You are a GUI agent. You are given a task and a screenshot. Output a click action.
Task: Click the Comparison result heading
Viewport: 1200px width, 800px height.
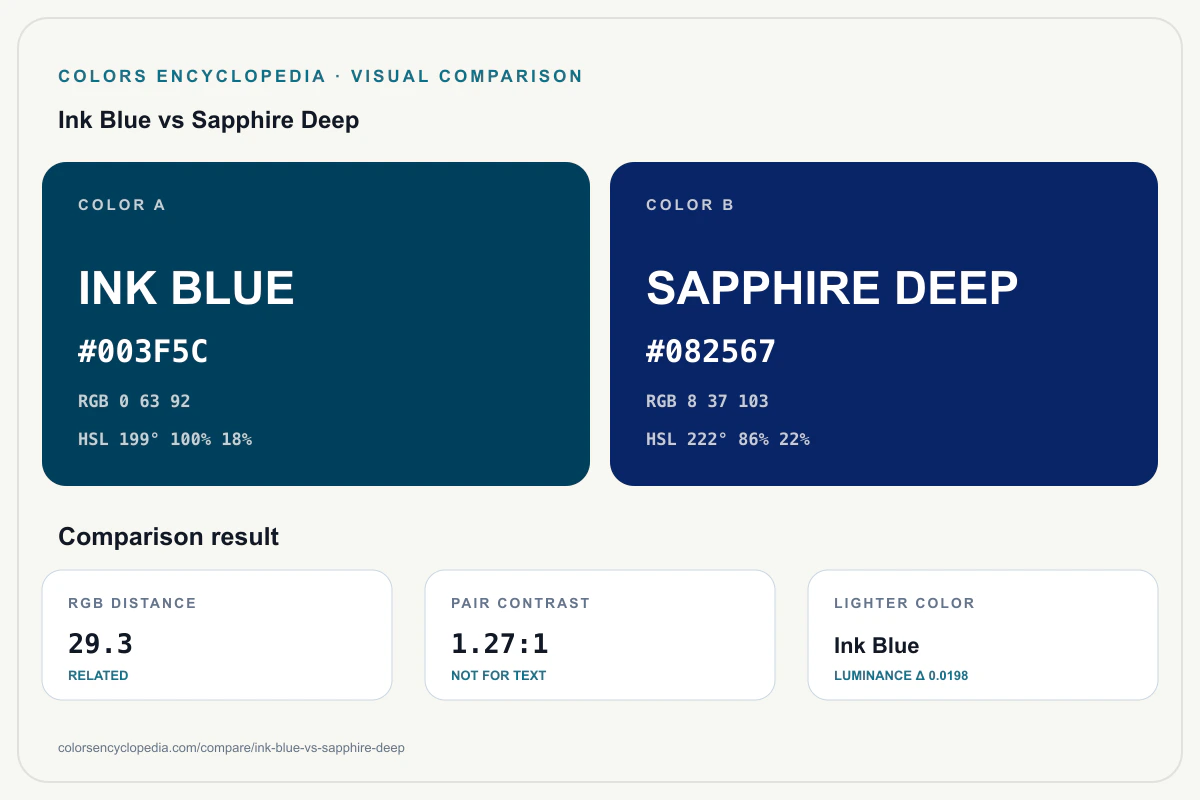pyautogui.click(x=169, y=537)
